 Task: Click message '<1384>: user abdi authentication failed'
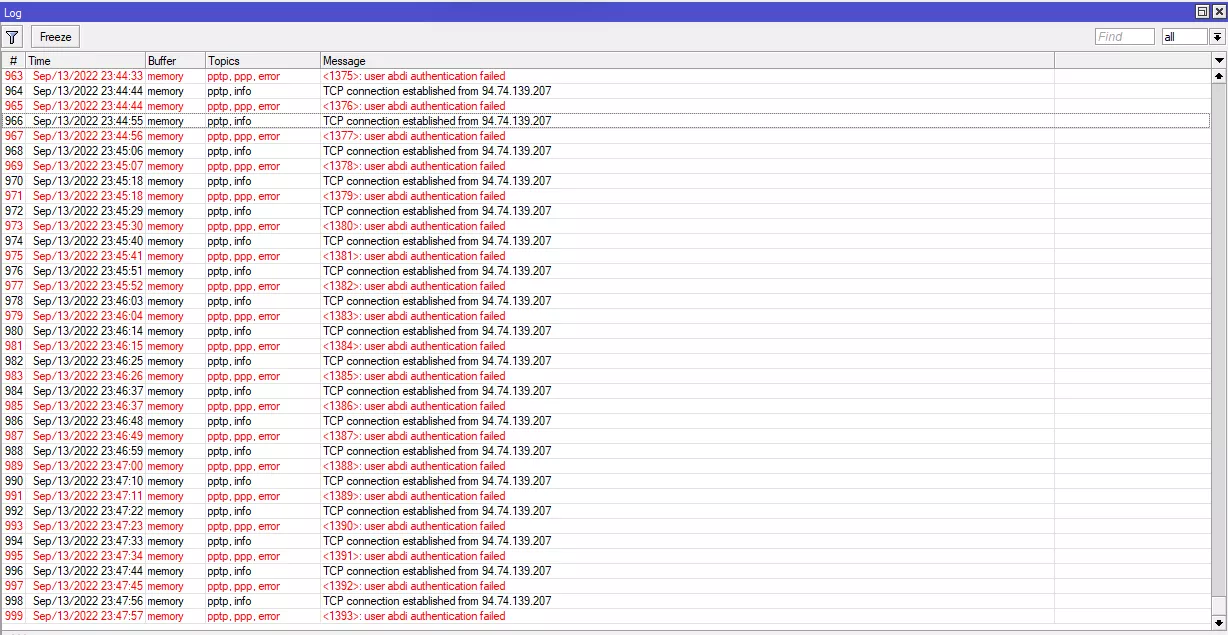click(x=414, y=346)
